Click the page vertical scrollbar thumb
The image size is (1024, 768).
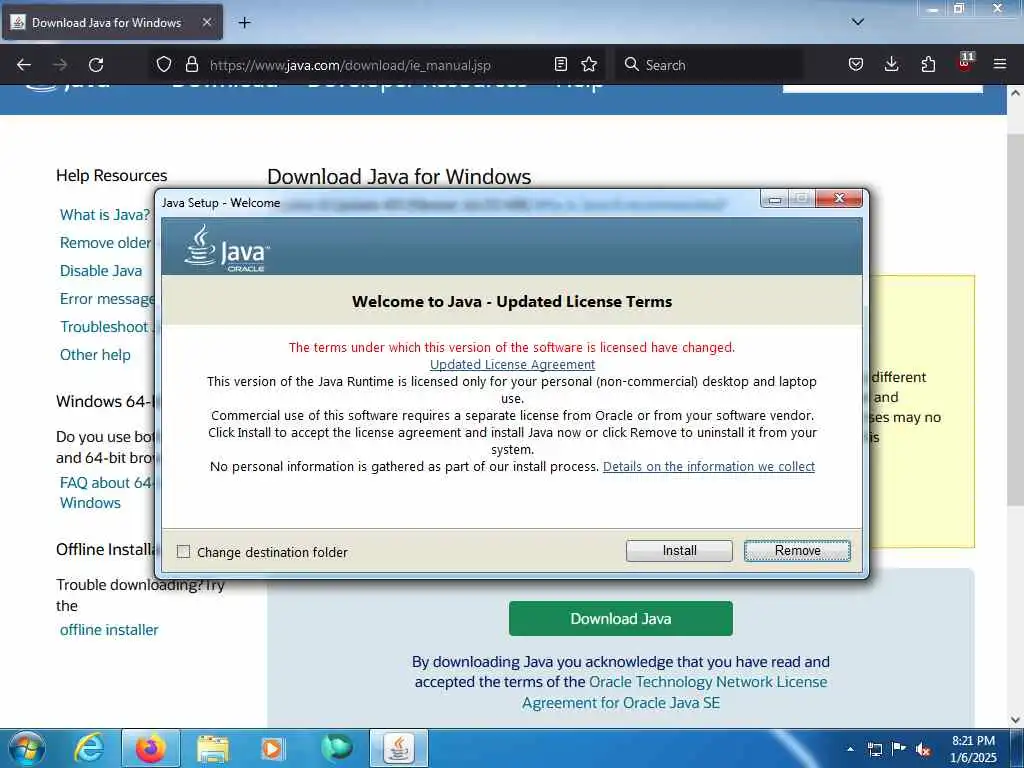[x=1015, y=320]
